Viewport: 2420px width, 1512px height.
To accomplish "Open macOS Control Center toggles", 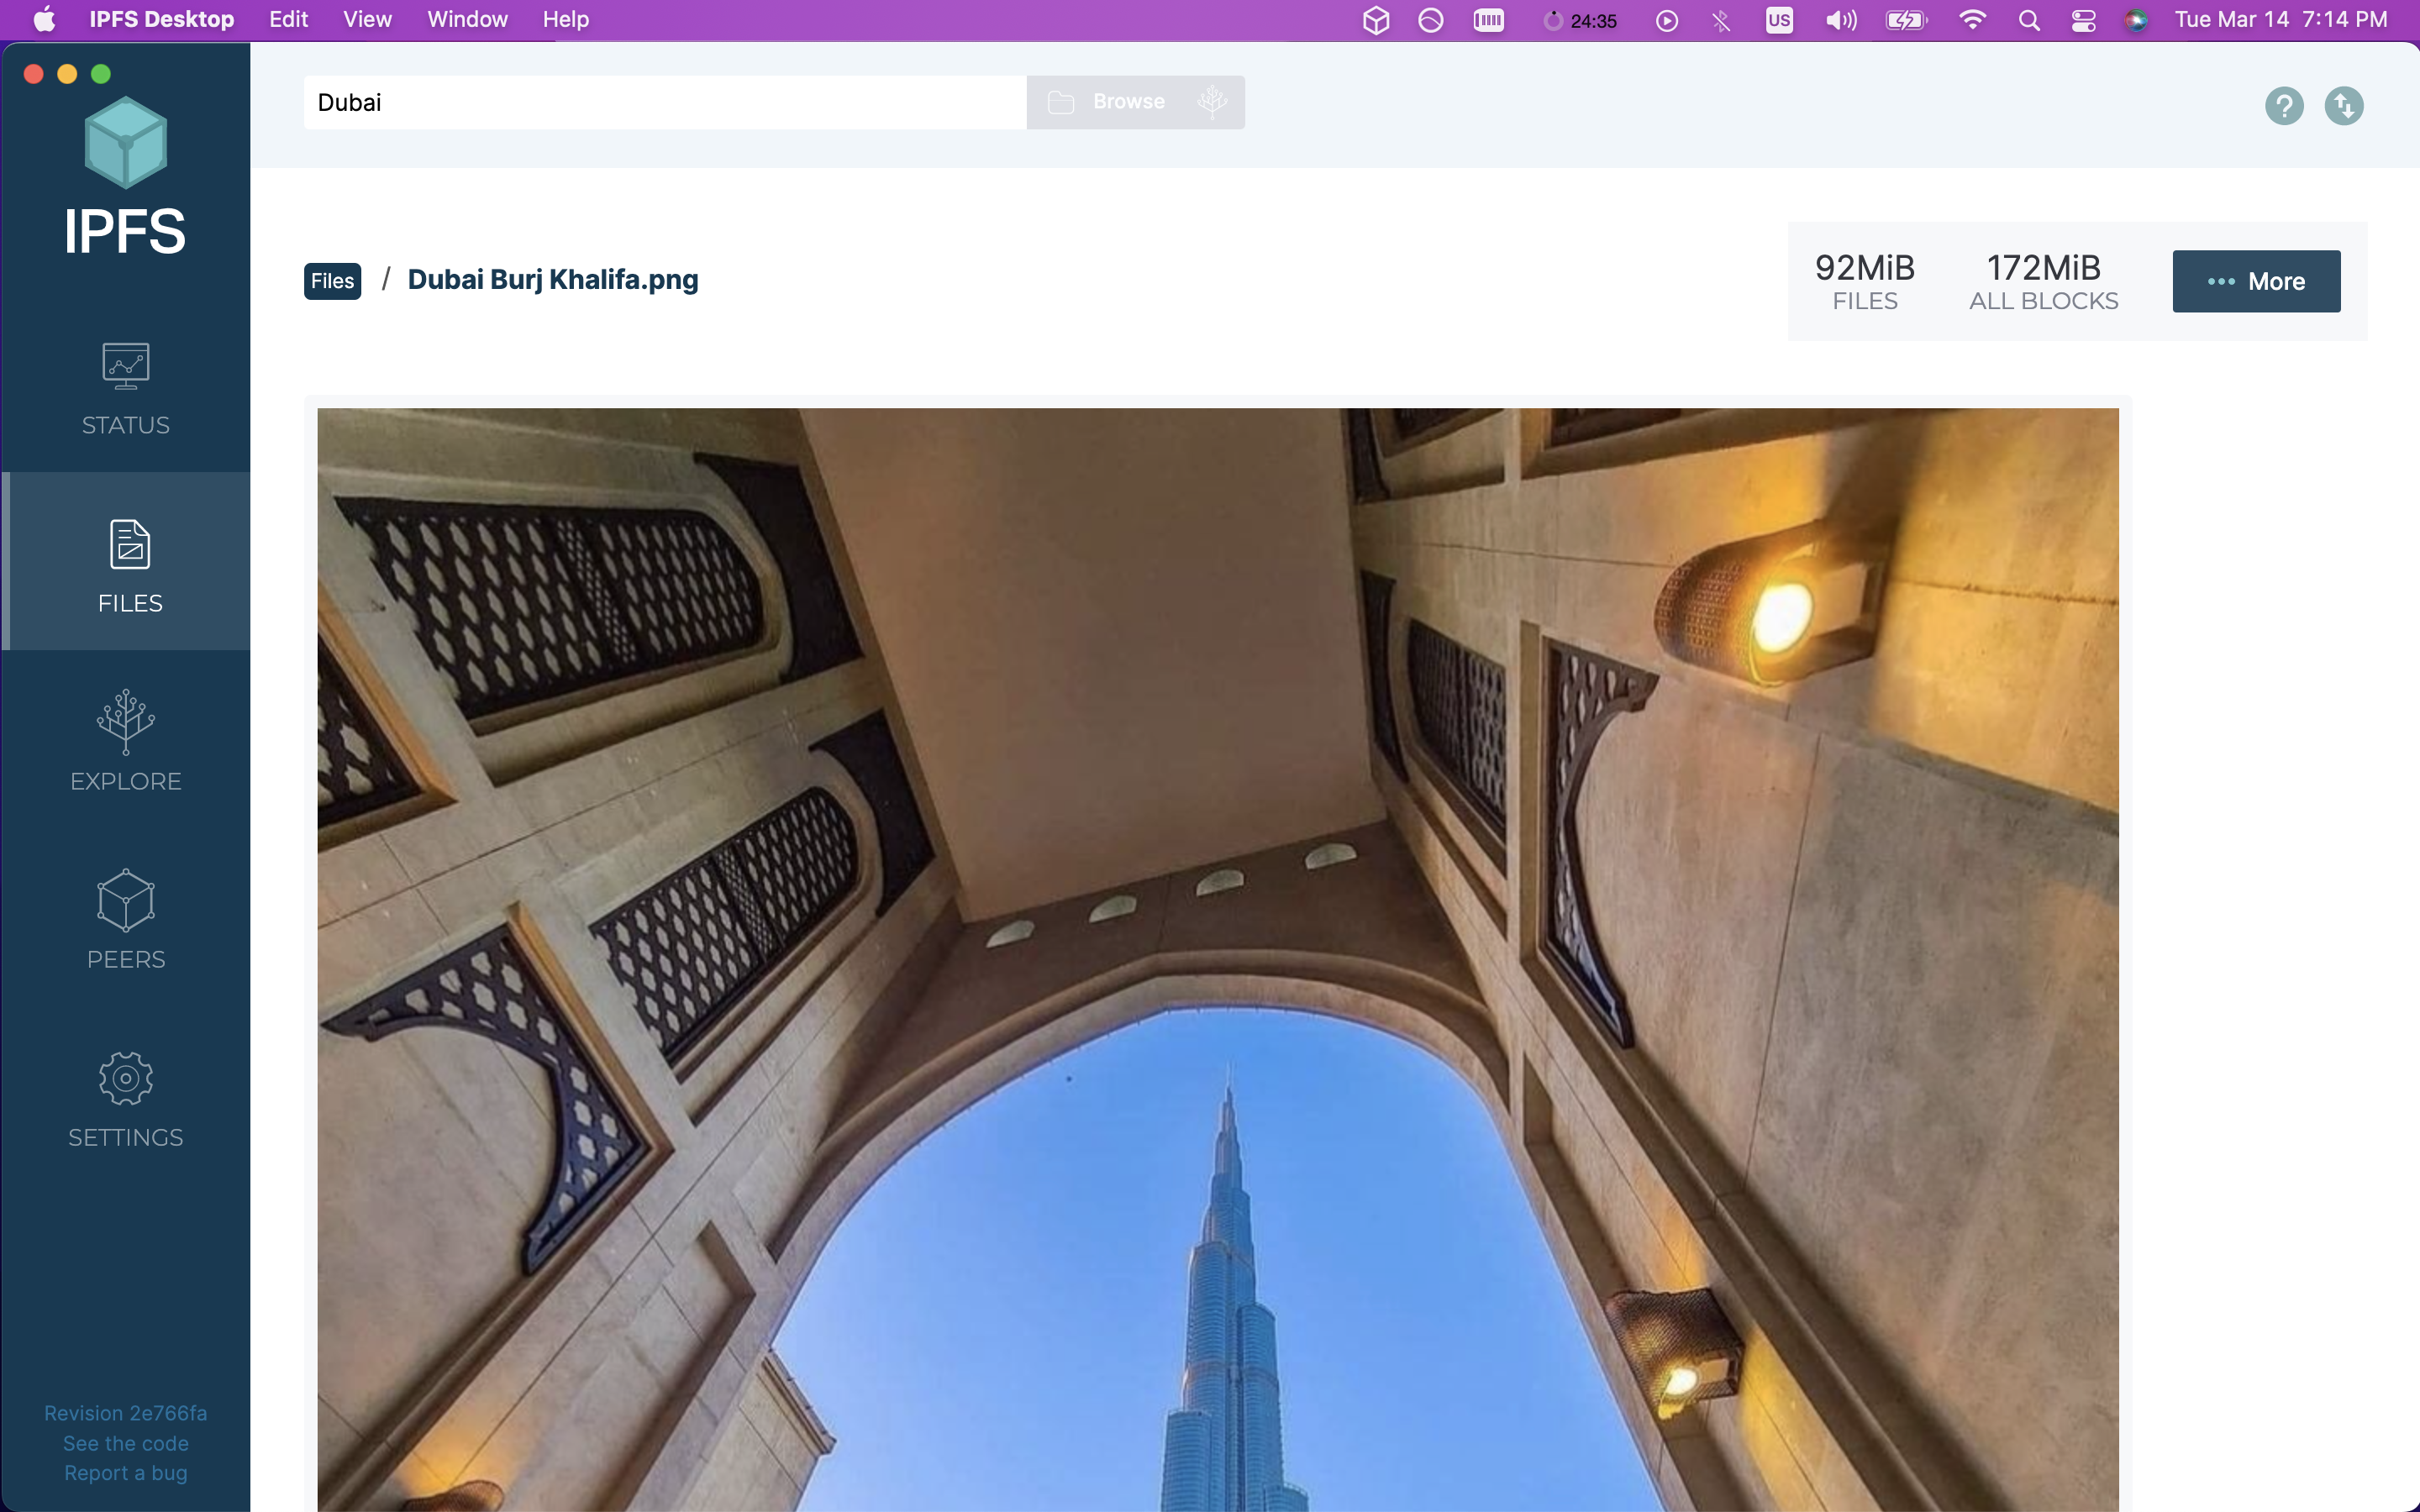I will [2083, 20].
